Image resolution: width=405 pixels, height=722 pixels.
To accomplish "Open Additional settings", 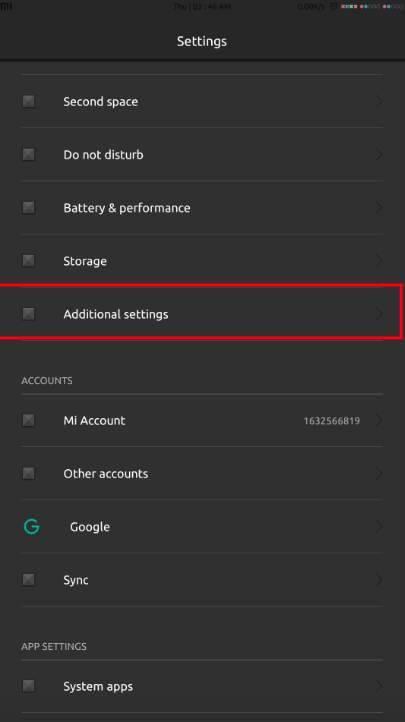I will [202, 314].
